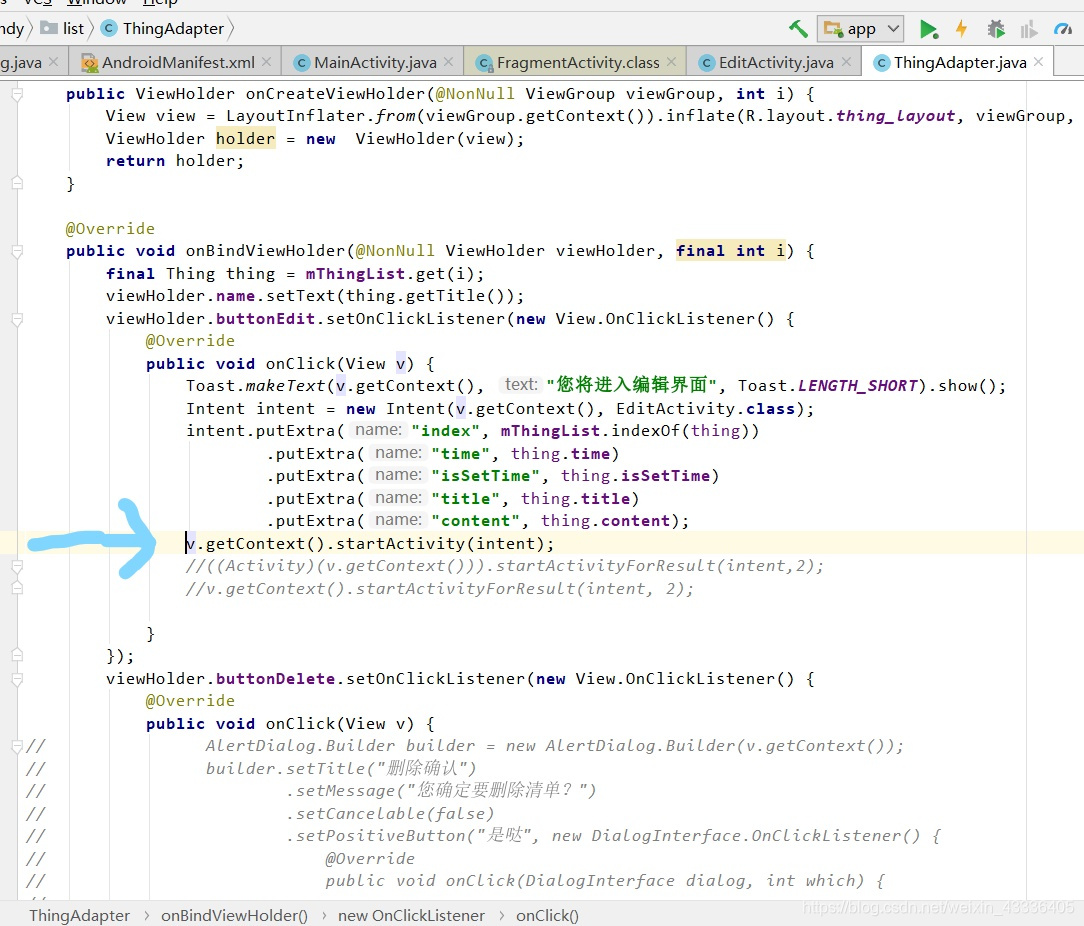
Task: Click the list folder icon in breadcrumb
Action: 49,28
